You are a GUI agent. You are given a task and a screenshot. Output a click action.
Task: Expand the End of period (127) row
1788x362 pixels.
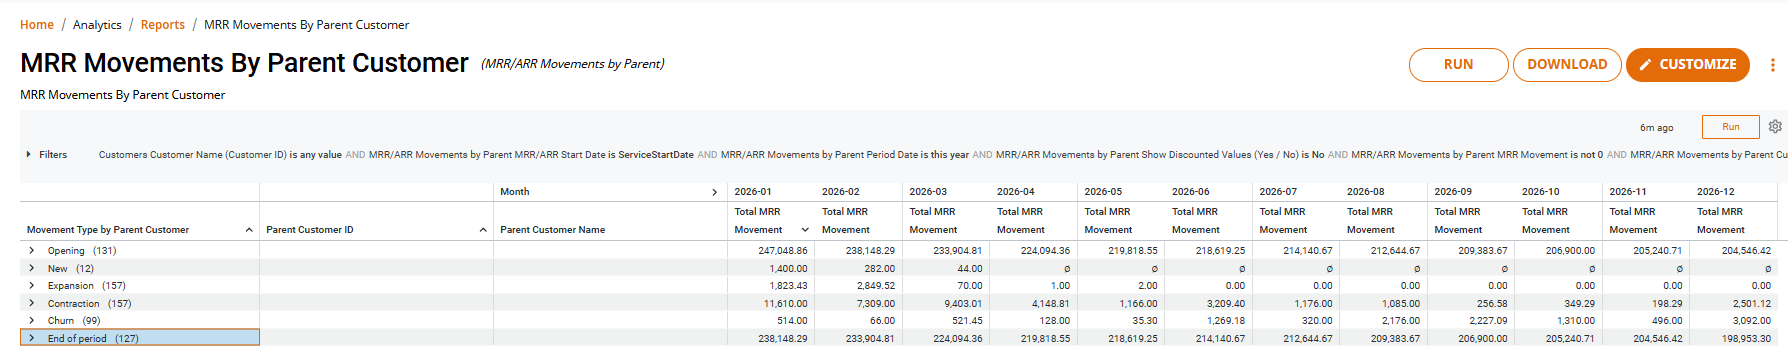coord(32,338)
